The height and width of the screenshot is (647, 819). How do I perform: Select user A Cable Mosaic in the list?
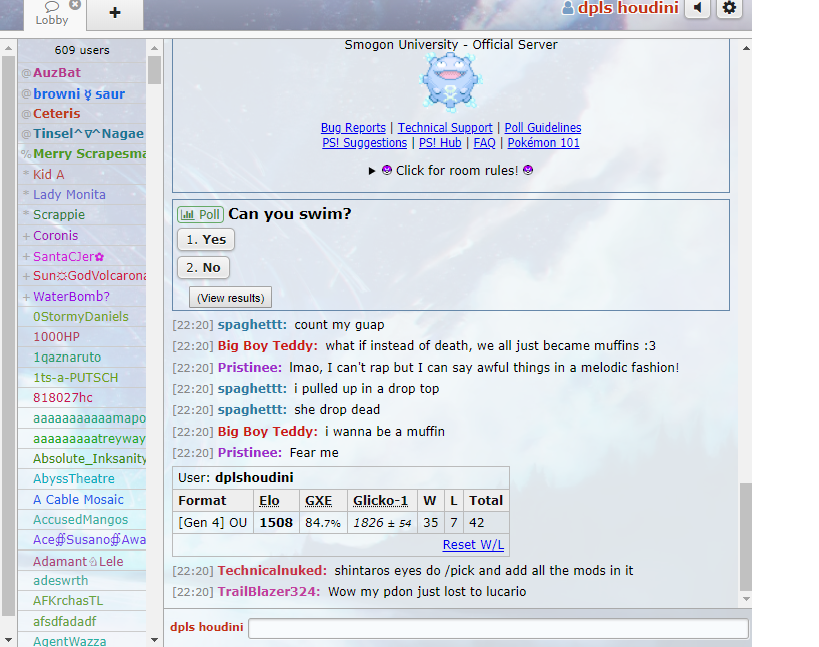click(x=82, y=500)
